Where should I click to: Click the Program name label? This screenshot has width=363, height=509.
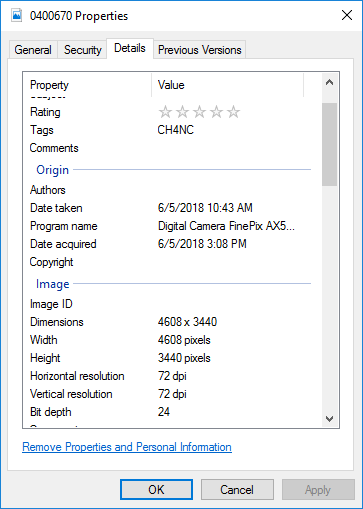[x=64, y=226]
